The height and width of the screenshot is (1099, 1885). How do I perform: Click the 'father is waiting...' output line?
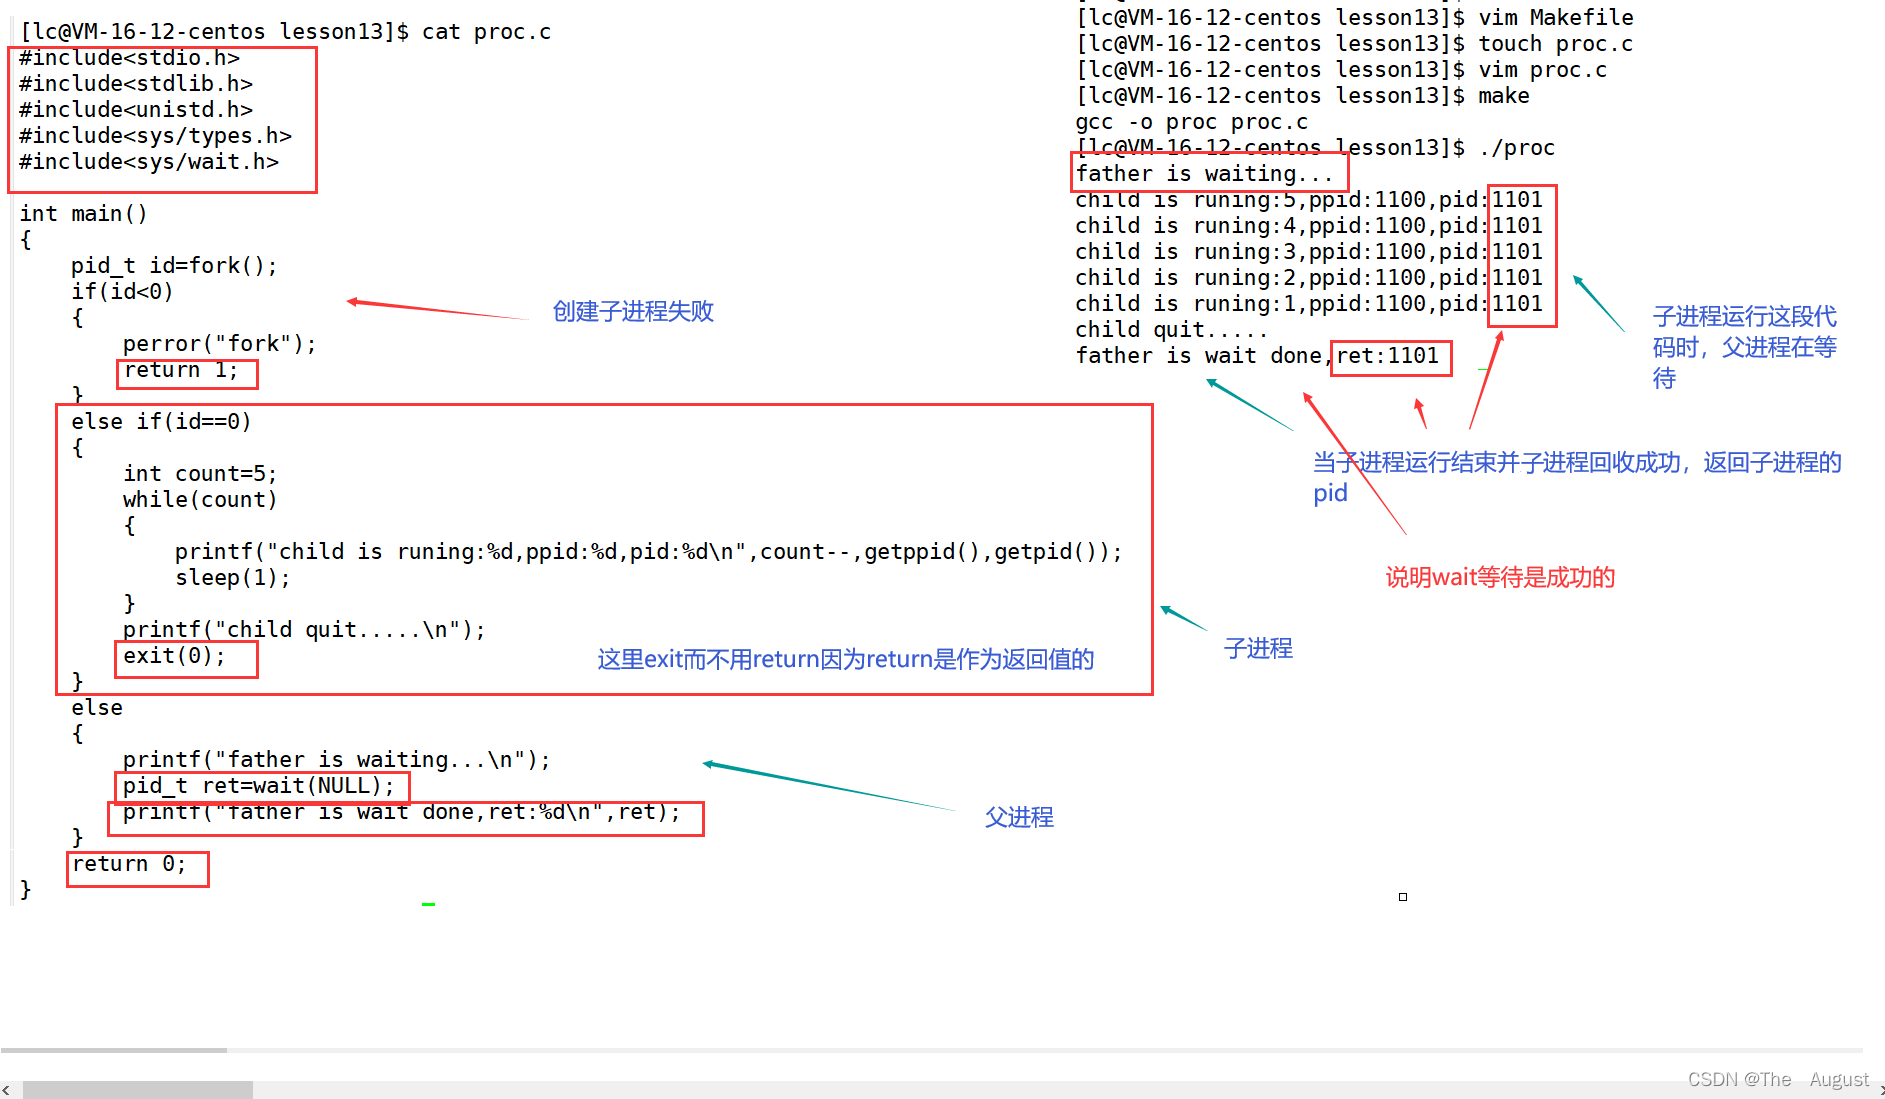(1204, 174)
